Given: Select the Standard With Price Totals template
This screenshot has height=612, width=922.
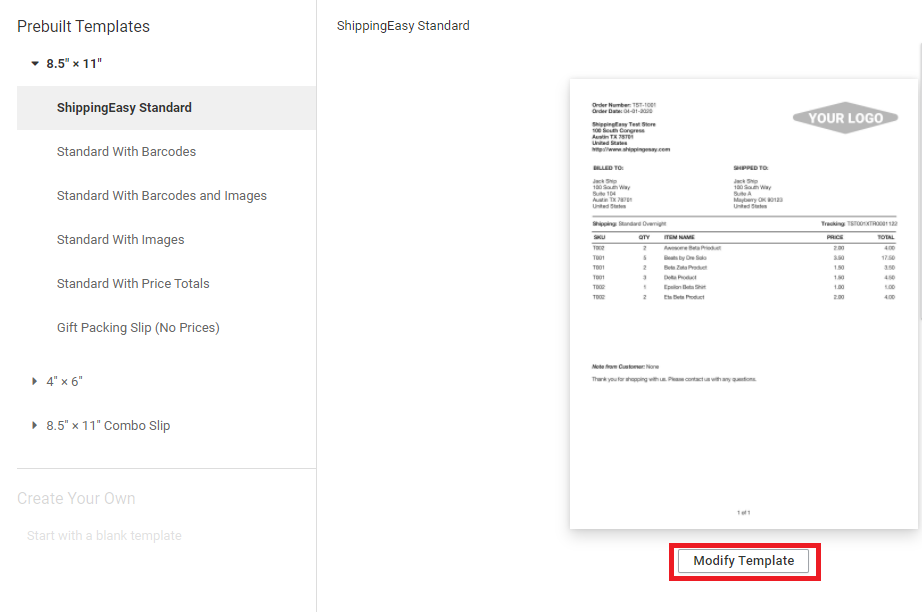Looking at the screenshot, I should [x=133, y=284].
